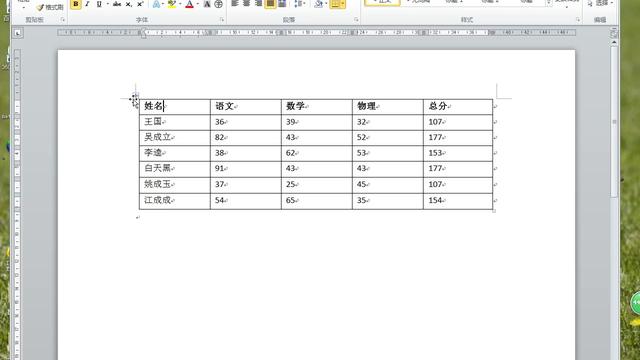Screen dimensions: 640x360
Task: Click the 语文 score 54 for 江成成
Action: pyautogui.click(x=246, y=201)
